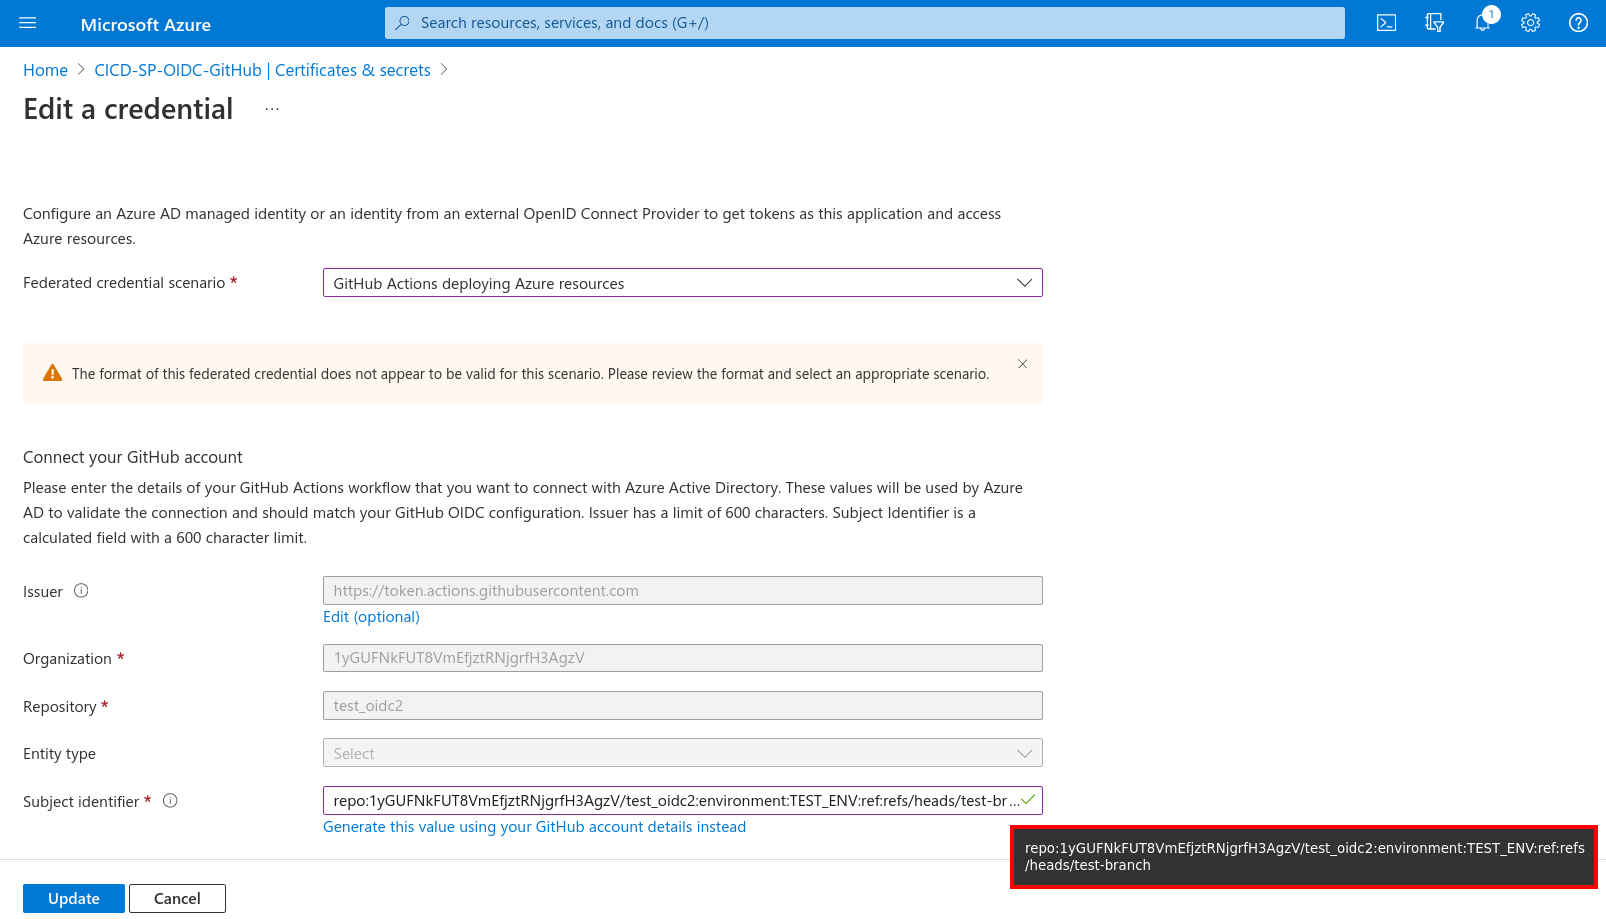Open portal settings gear

click(1530, 23)
